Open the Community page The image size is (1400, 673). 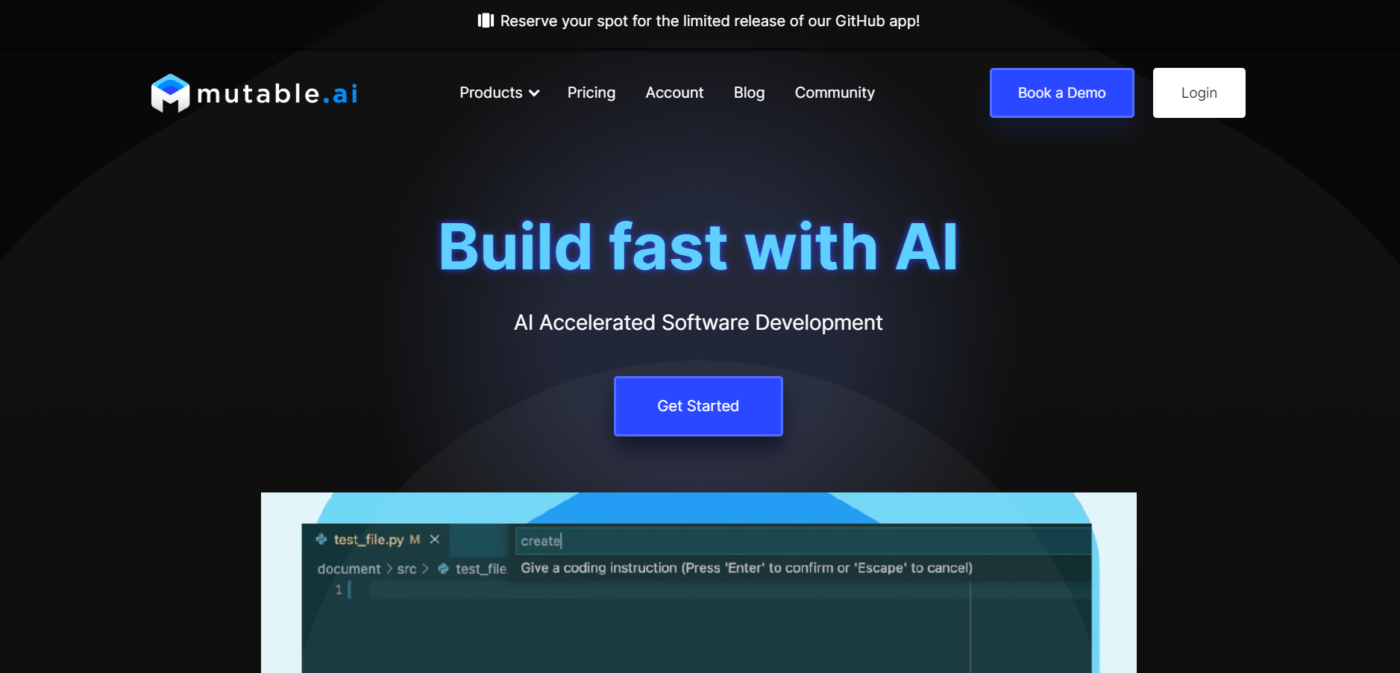point(834,93)
